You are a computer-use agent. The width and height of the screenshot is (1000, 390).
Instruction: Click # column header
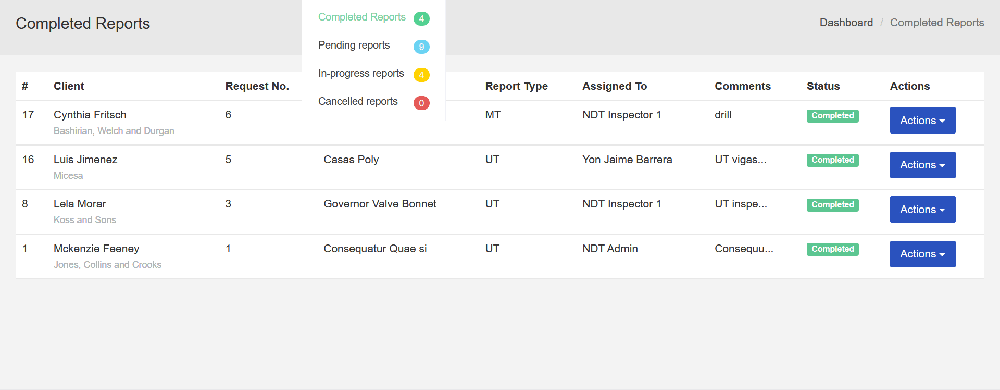pos(25,87)
